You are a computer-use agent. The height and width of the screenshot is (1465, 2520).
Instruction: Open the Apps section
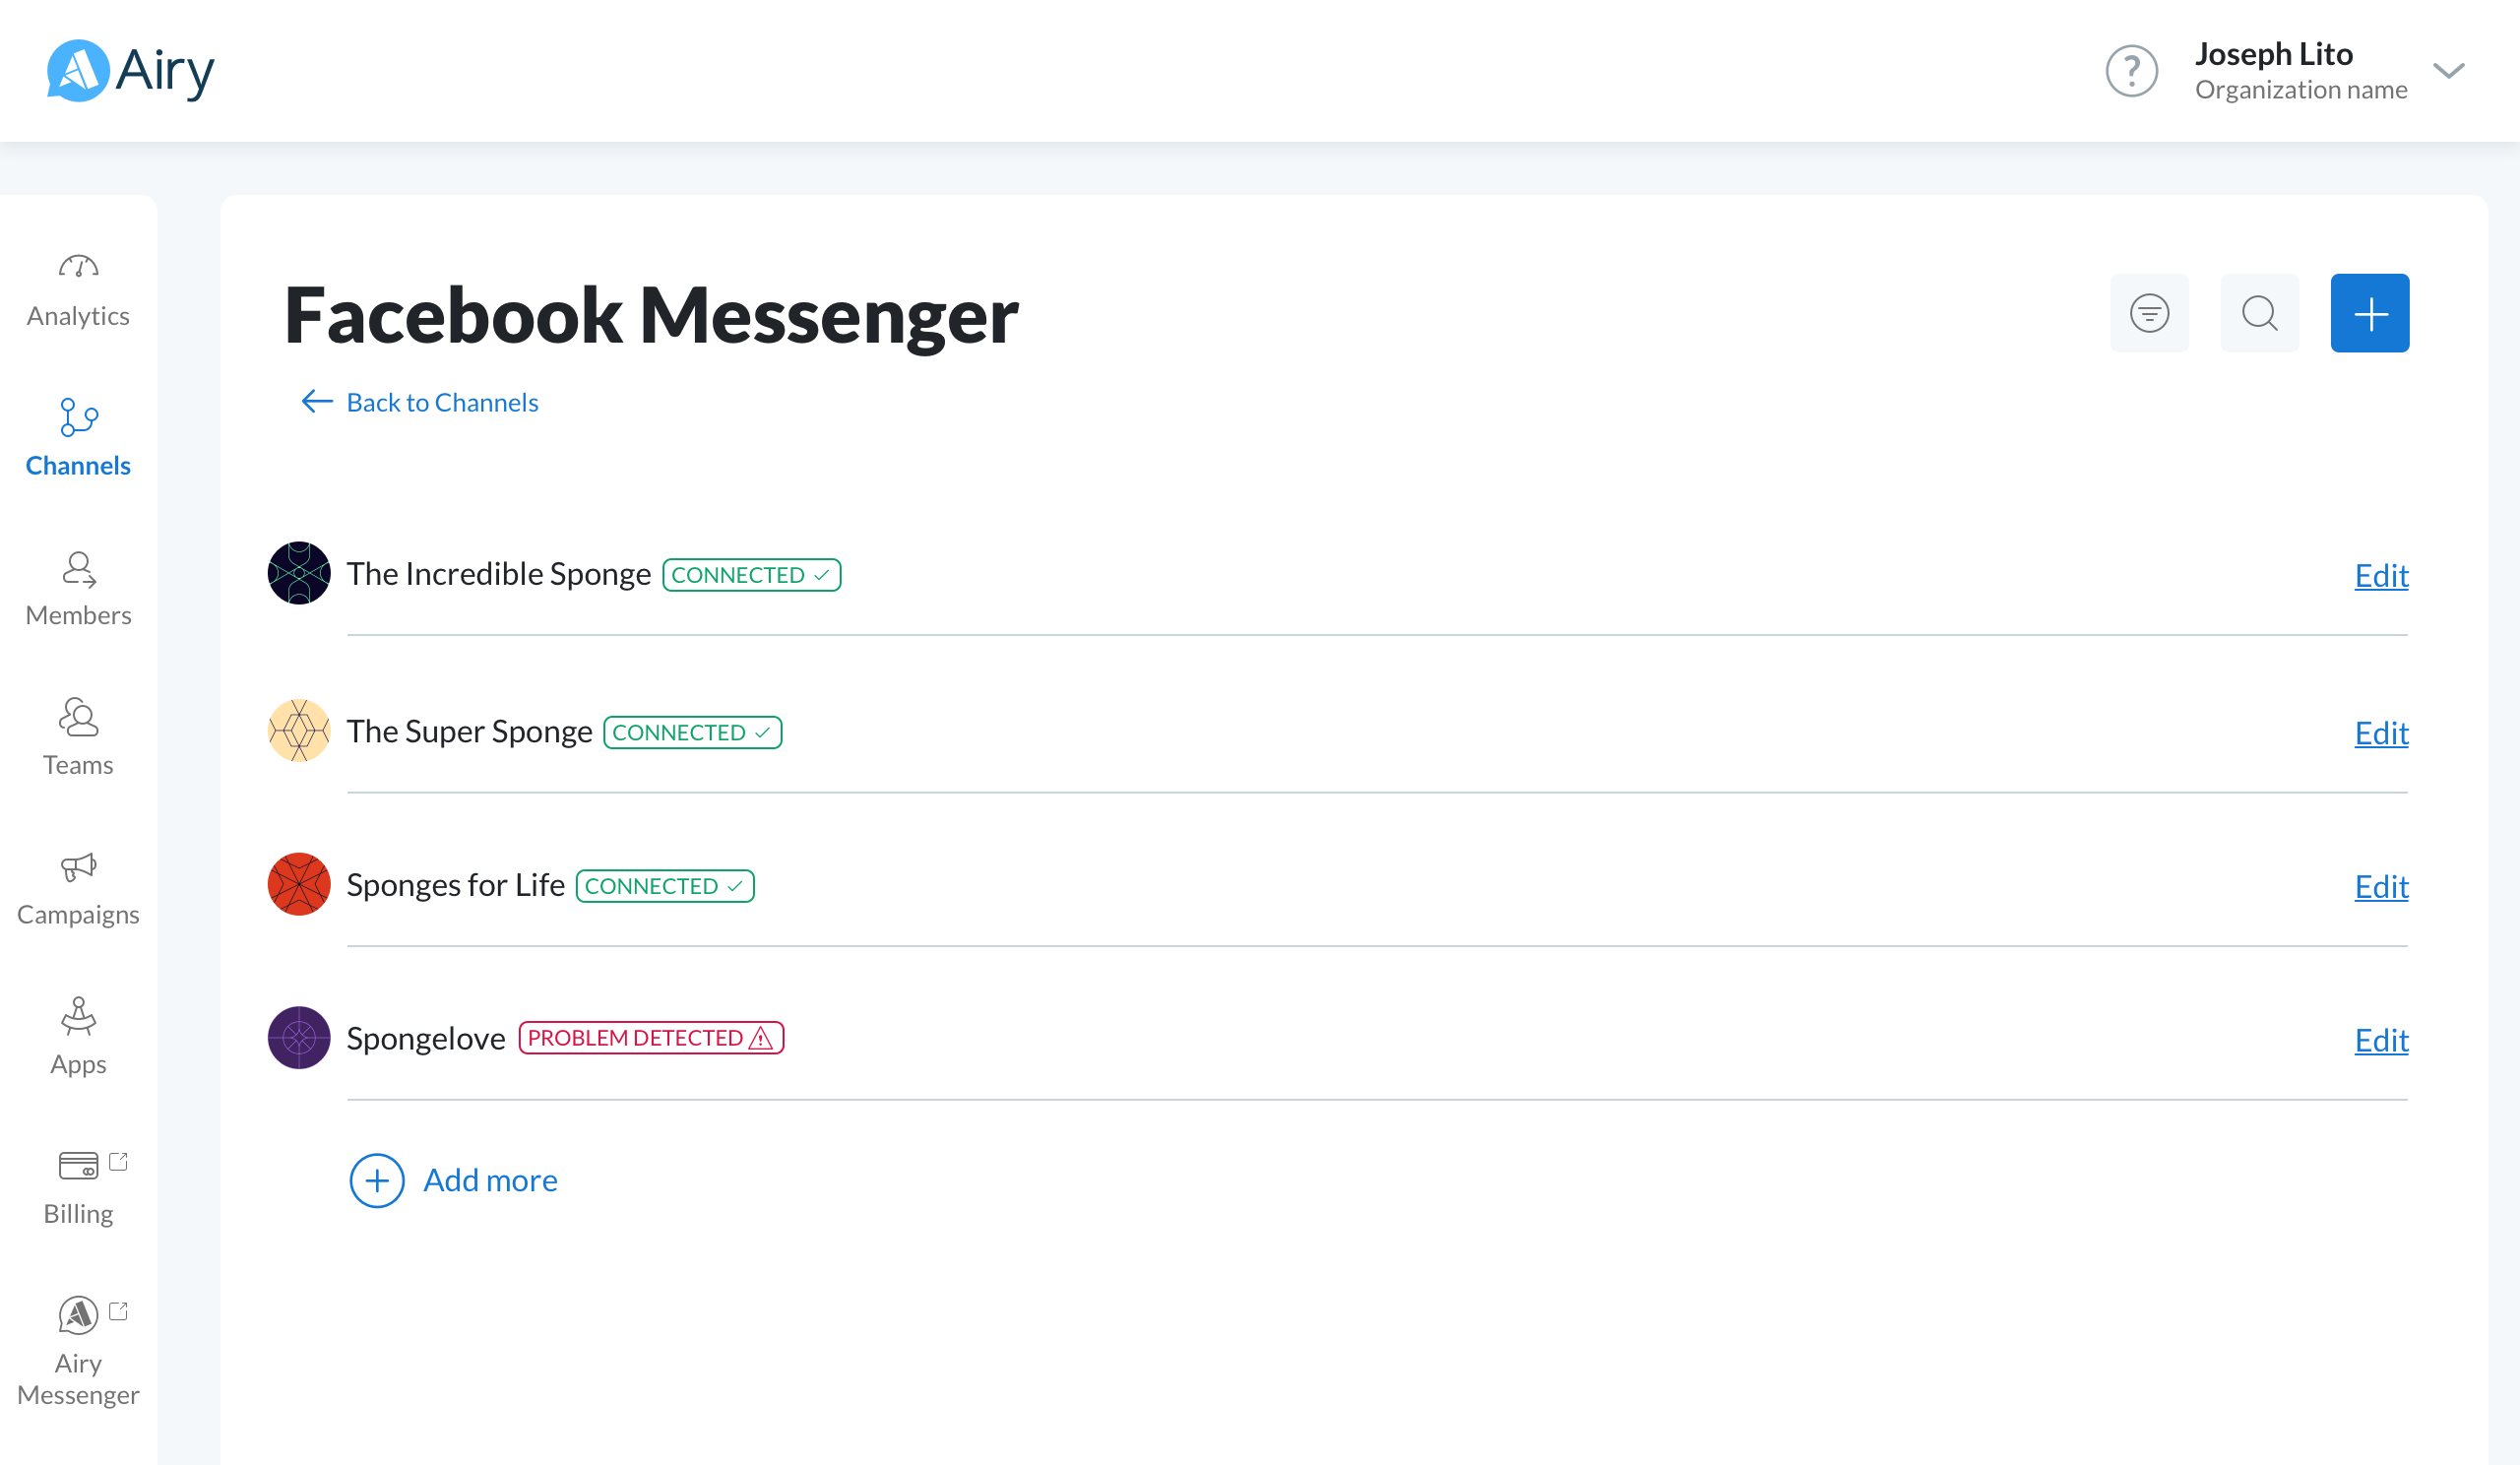tap(78, 1037)
